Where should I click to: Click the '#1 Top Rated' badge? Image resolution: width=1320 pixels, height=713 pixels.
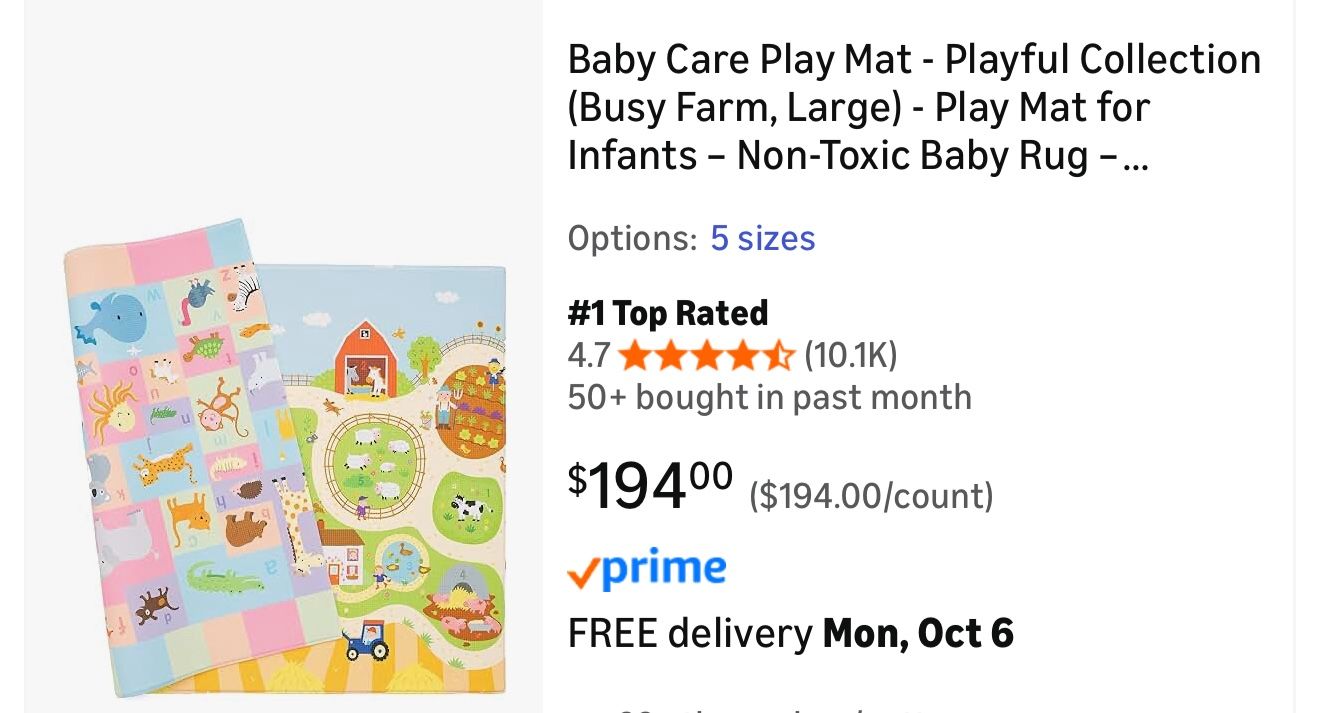[x=668, y=313]
